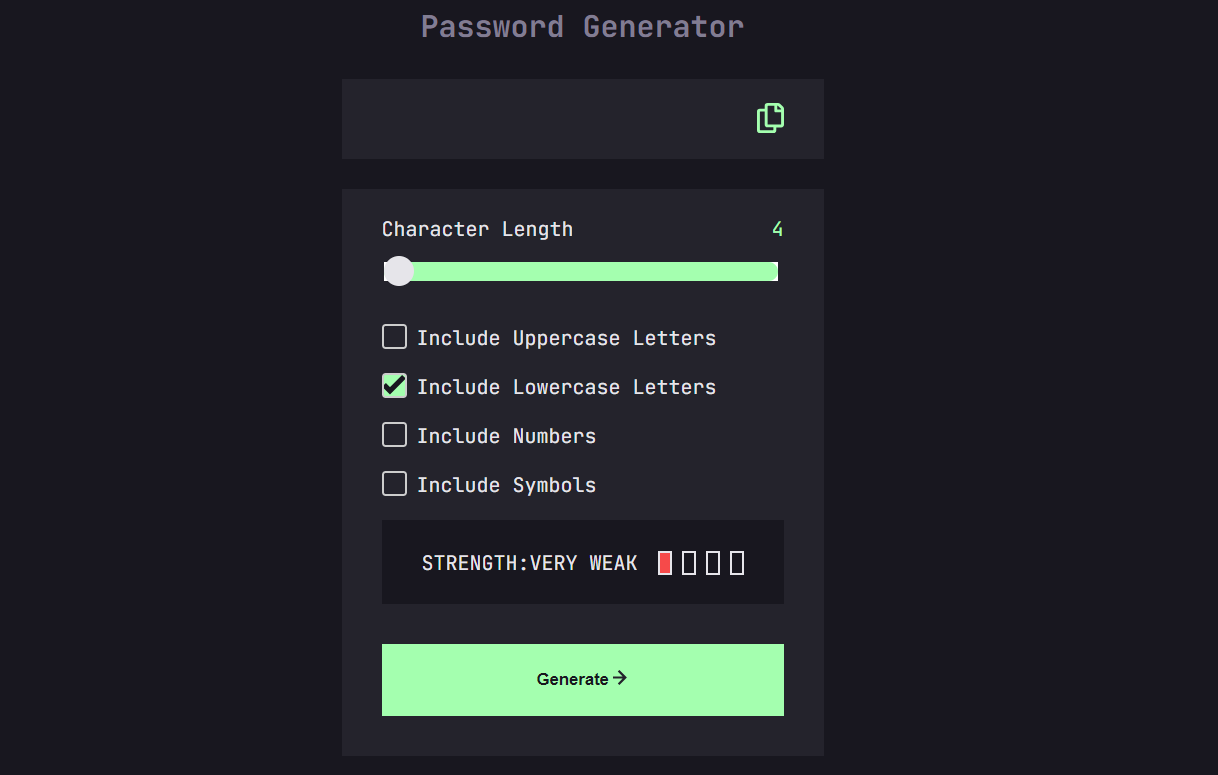The height and width of the screenshot is (775, 1218).
Task: Select the copy document icon in password box
Action: pyautogui.click(x=770, y=117)
